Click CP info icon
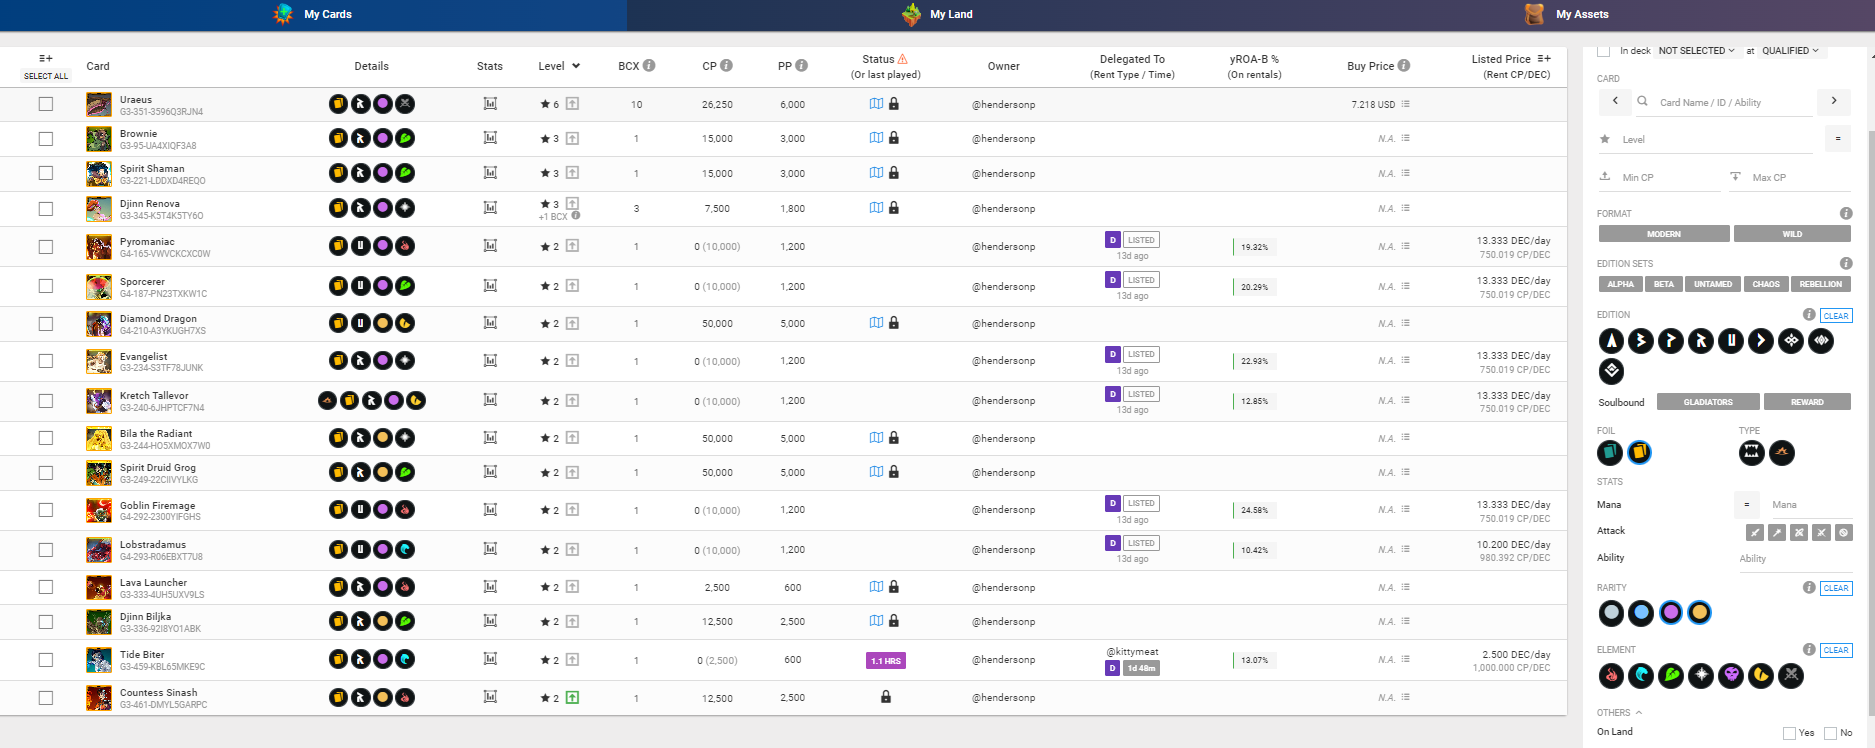This screenshot has height=748, width=1875. tap(726, 66)
